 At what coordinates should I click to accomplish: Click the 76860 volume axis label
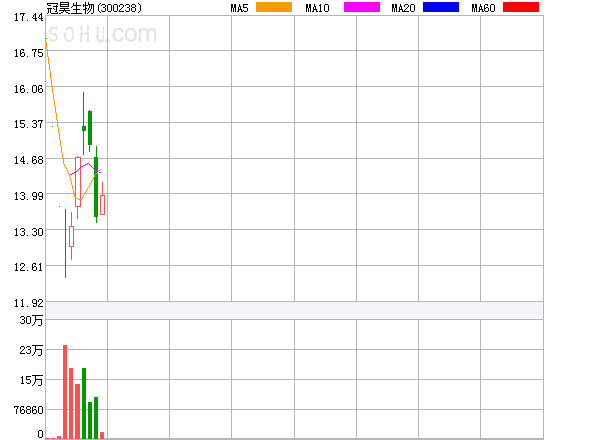coord(29,410)
